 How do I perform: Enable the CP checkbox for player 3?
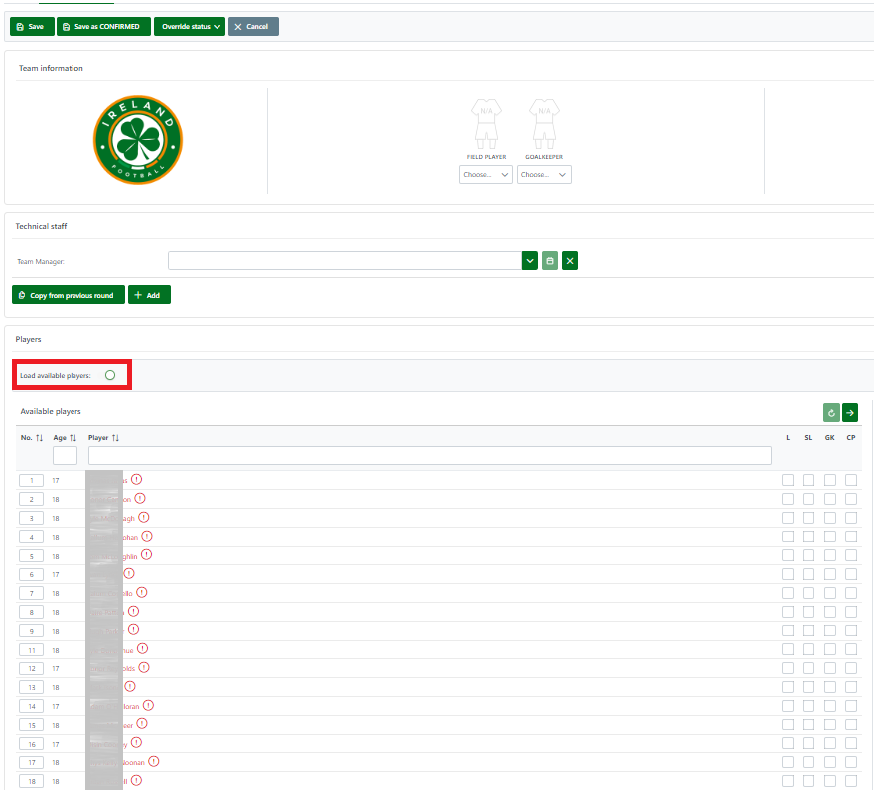click(x=851, y=518)
